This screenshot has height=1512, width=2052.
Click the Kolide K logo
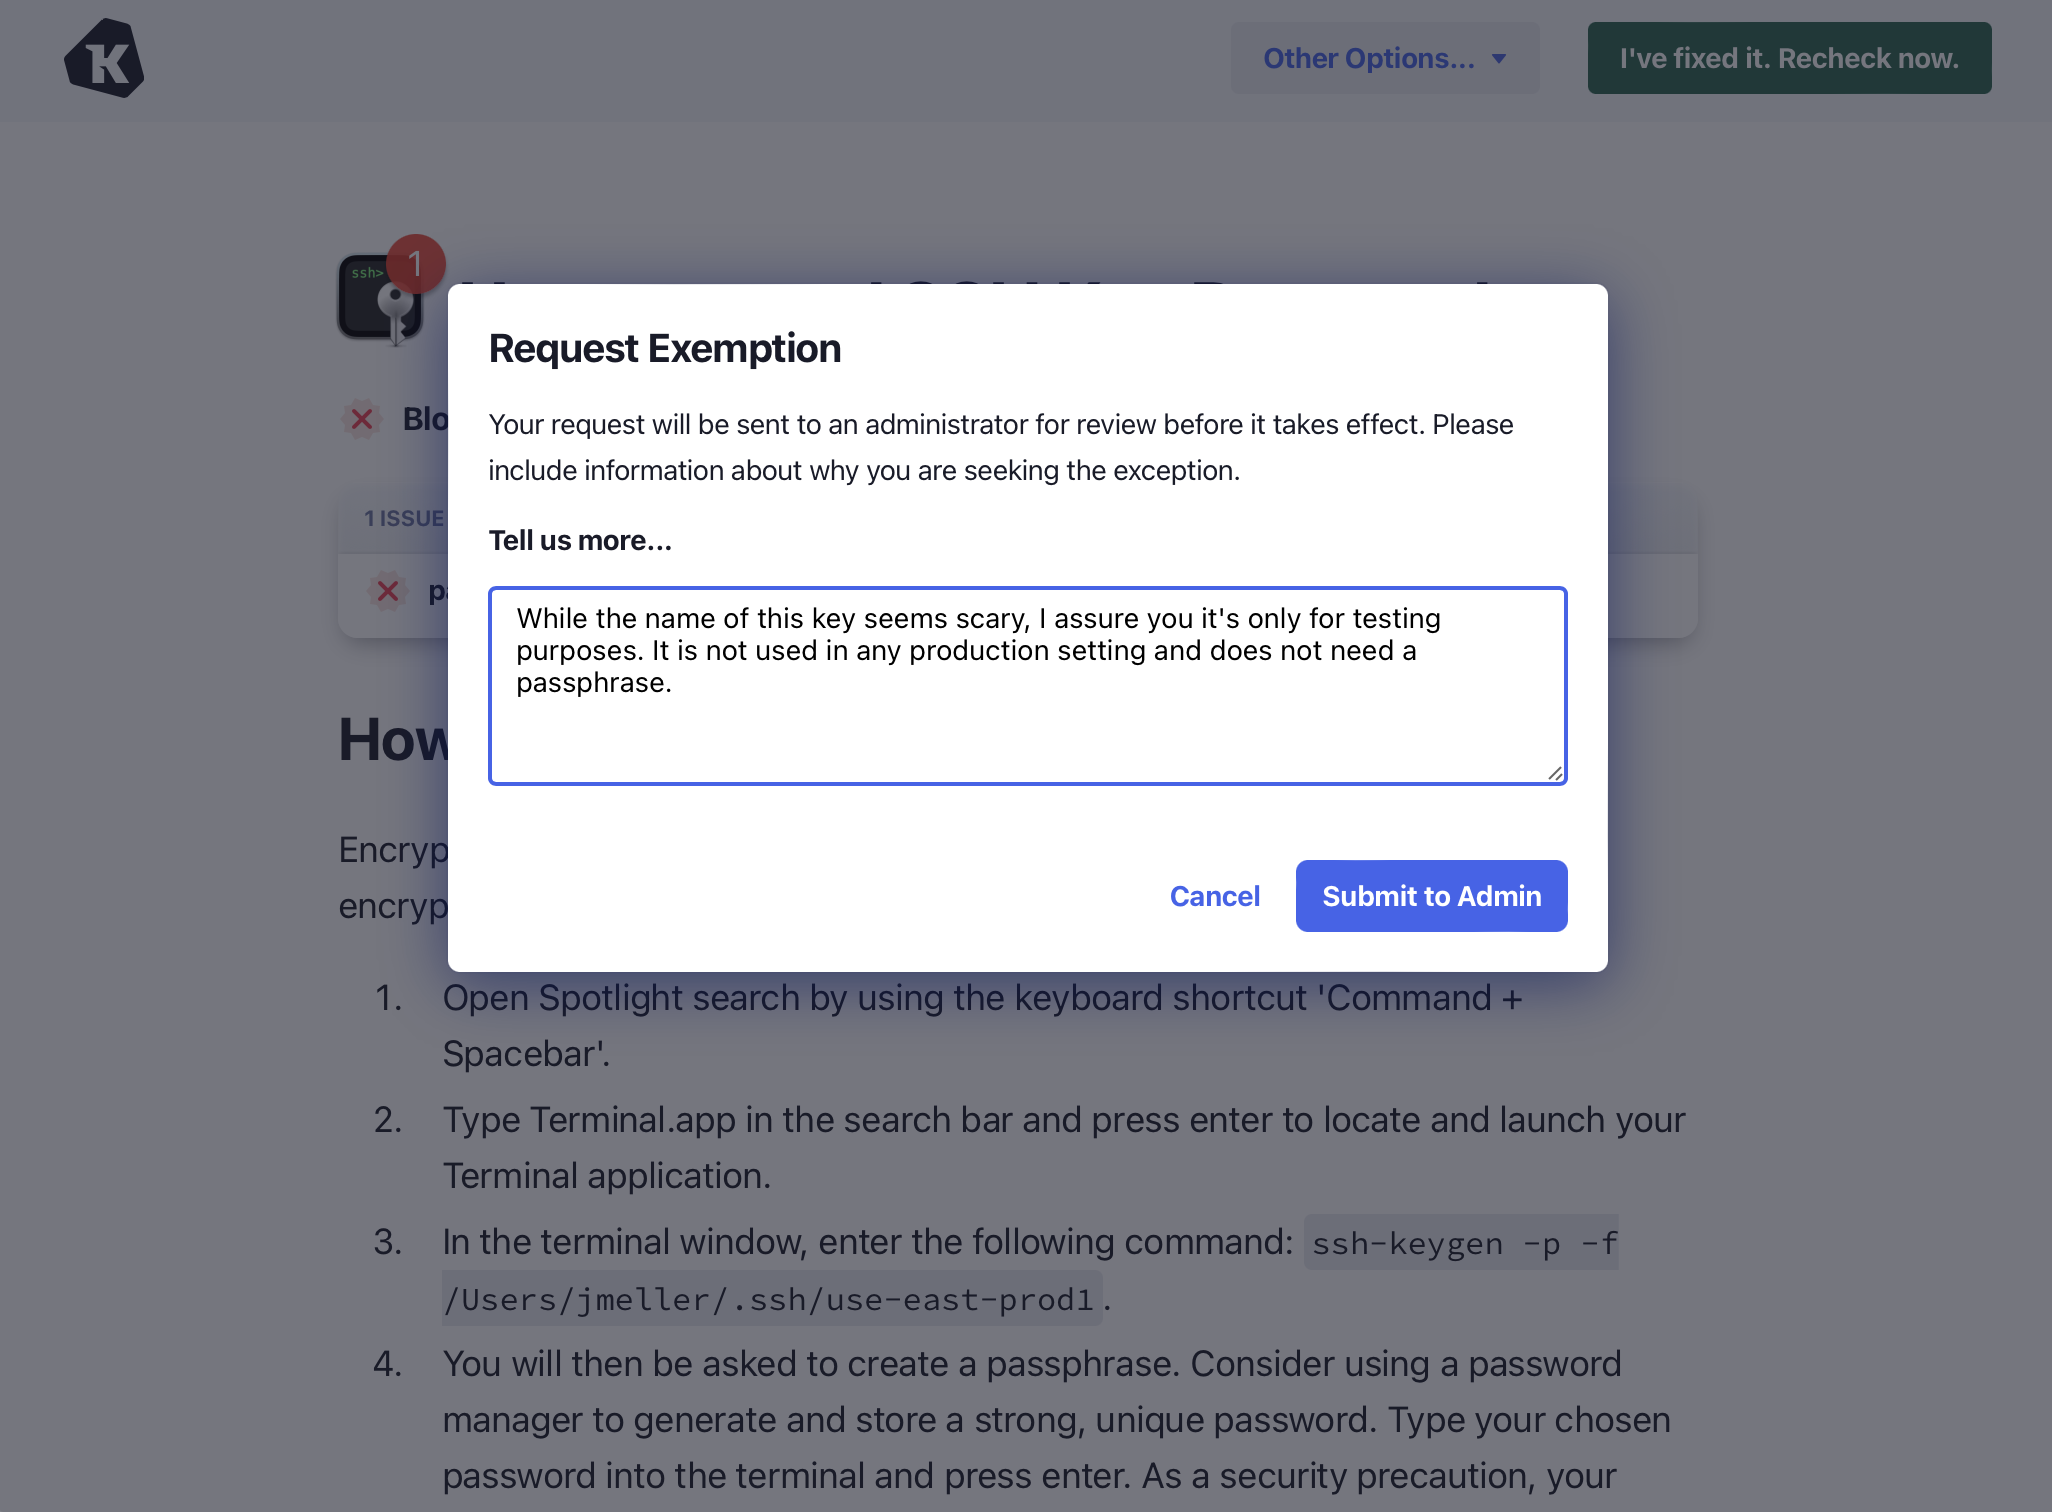[104, 58]
